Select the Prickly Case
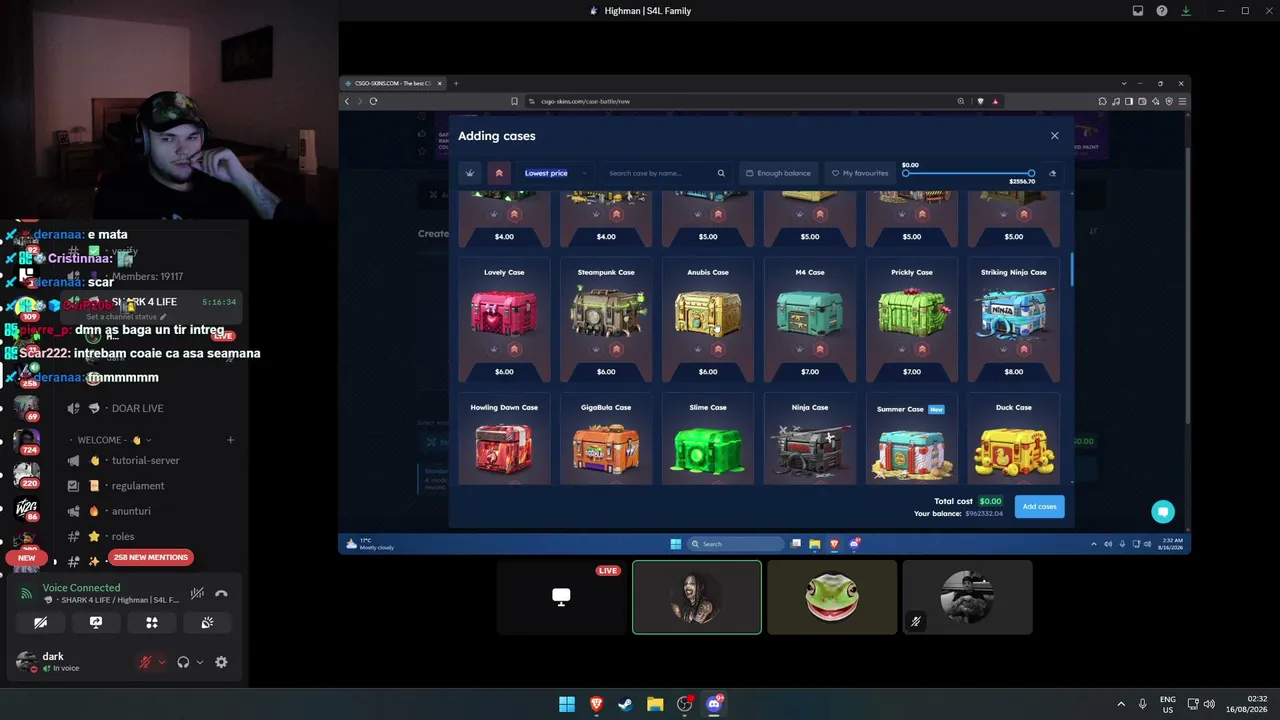This screenshot has height=720, width=1280. [x=912, y=321]
